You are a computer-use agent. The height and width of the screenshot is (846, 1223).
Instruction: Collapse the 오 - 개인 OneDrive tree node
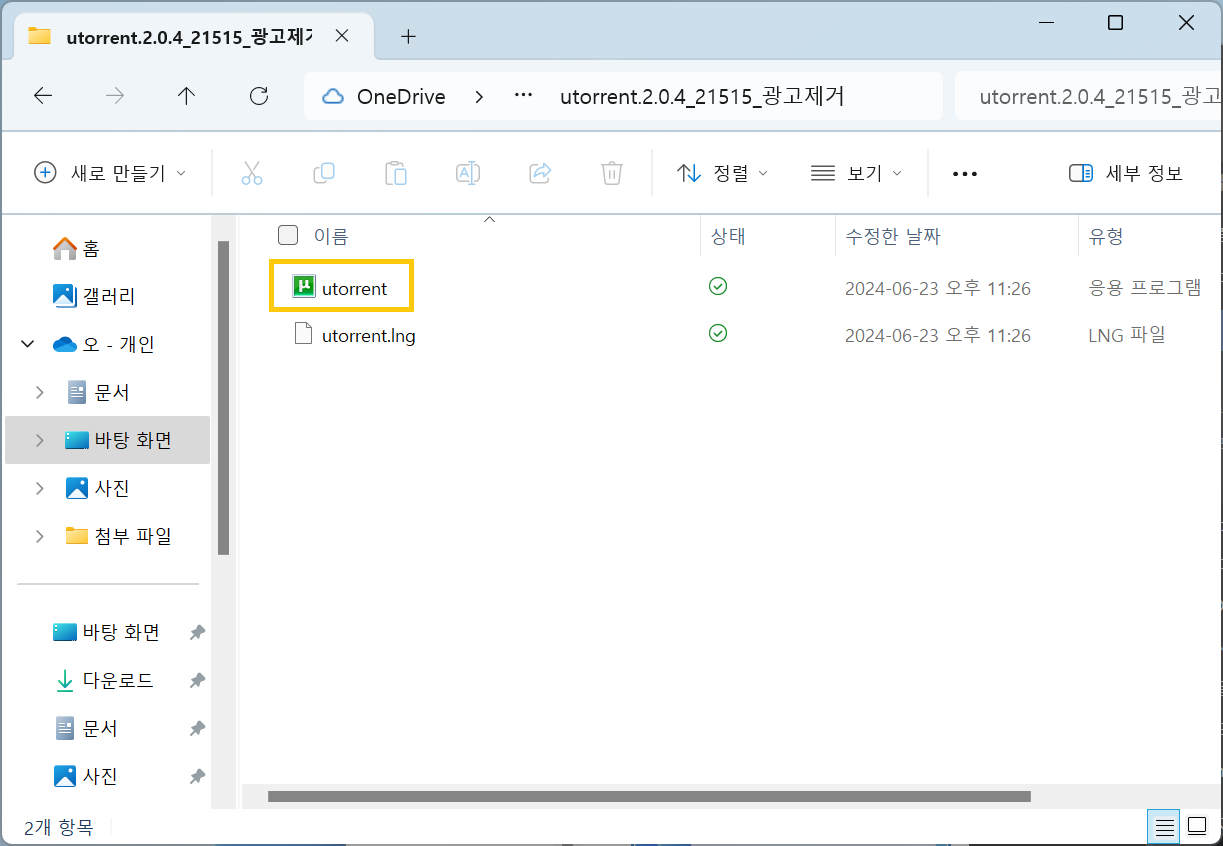26,344
